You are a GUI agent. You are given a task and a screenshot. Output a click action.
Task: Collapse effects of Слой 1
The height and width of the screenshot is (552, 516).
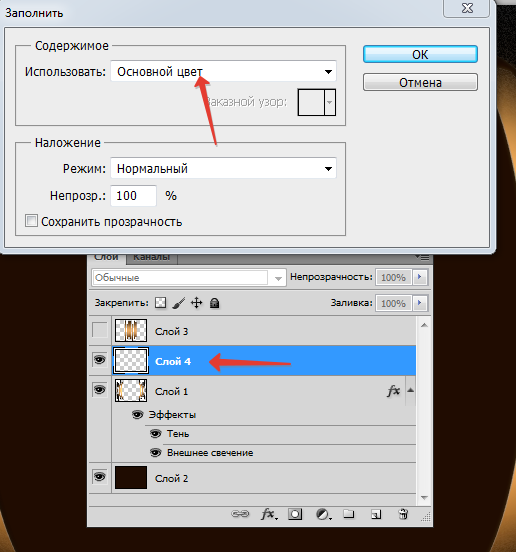tap(410, 390)
